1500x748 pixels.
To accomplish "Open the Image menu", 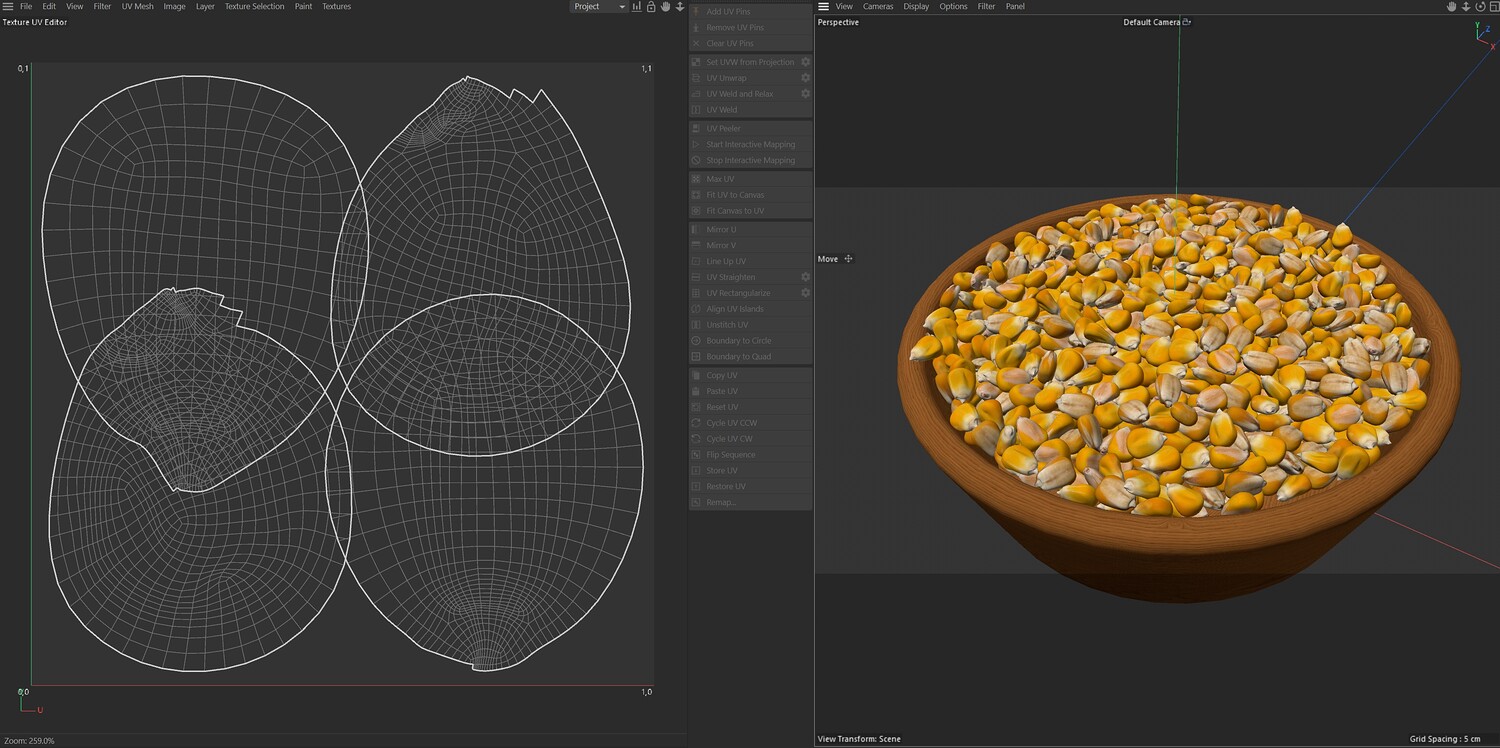I will tap(174, 6).
